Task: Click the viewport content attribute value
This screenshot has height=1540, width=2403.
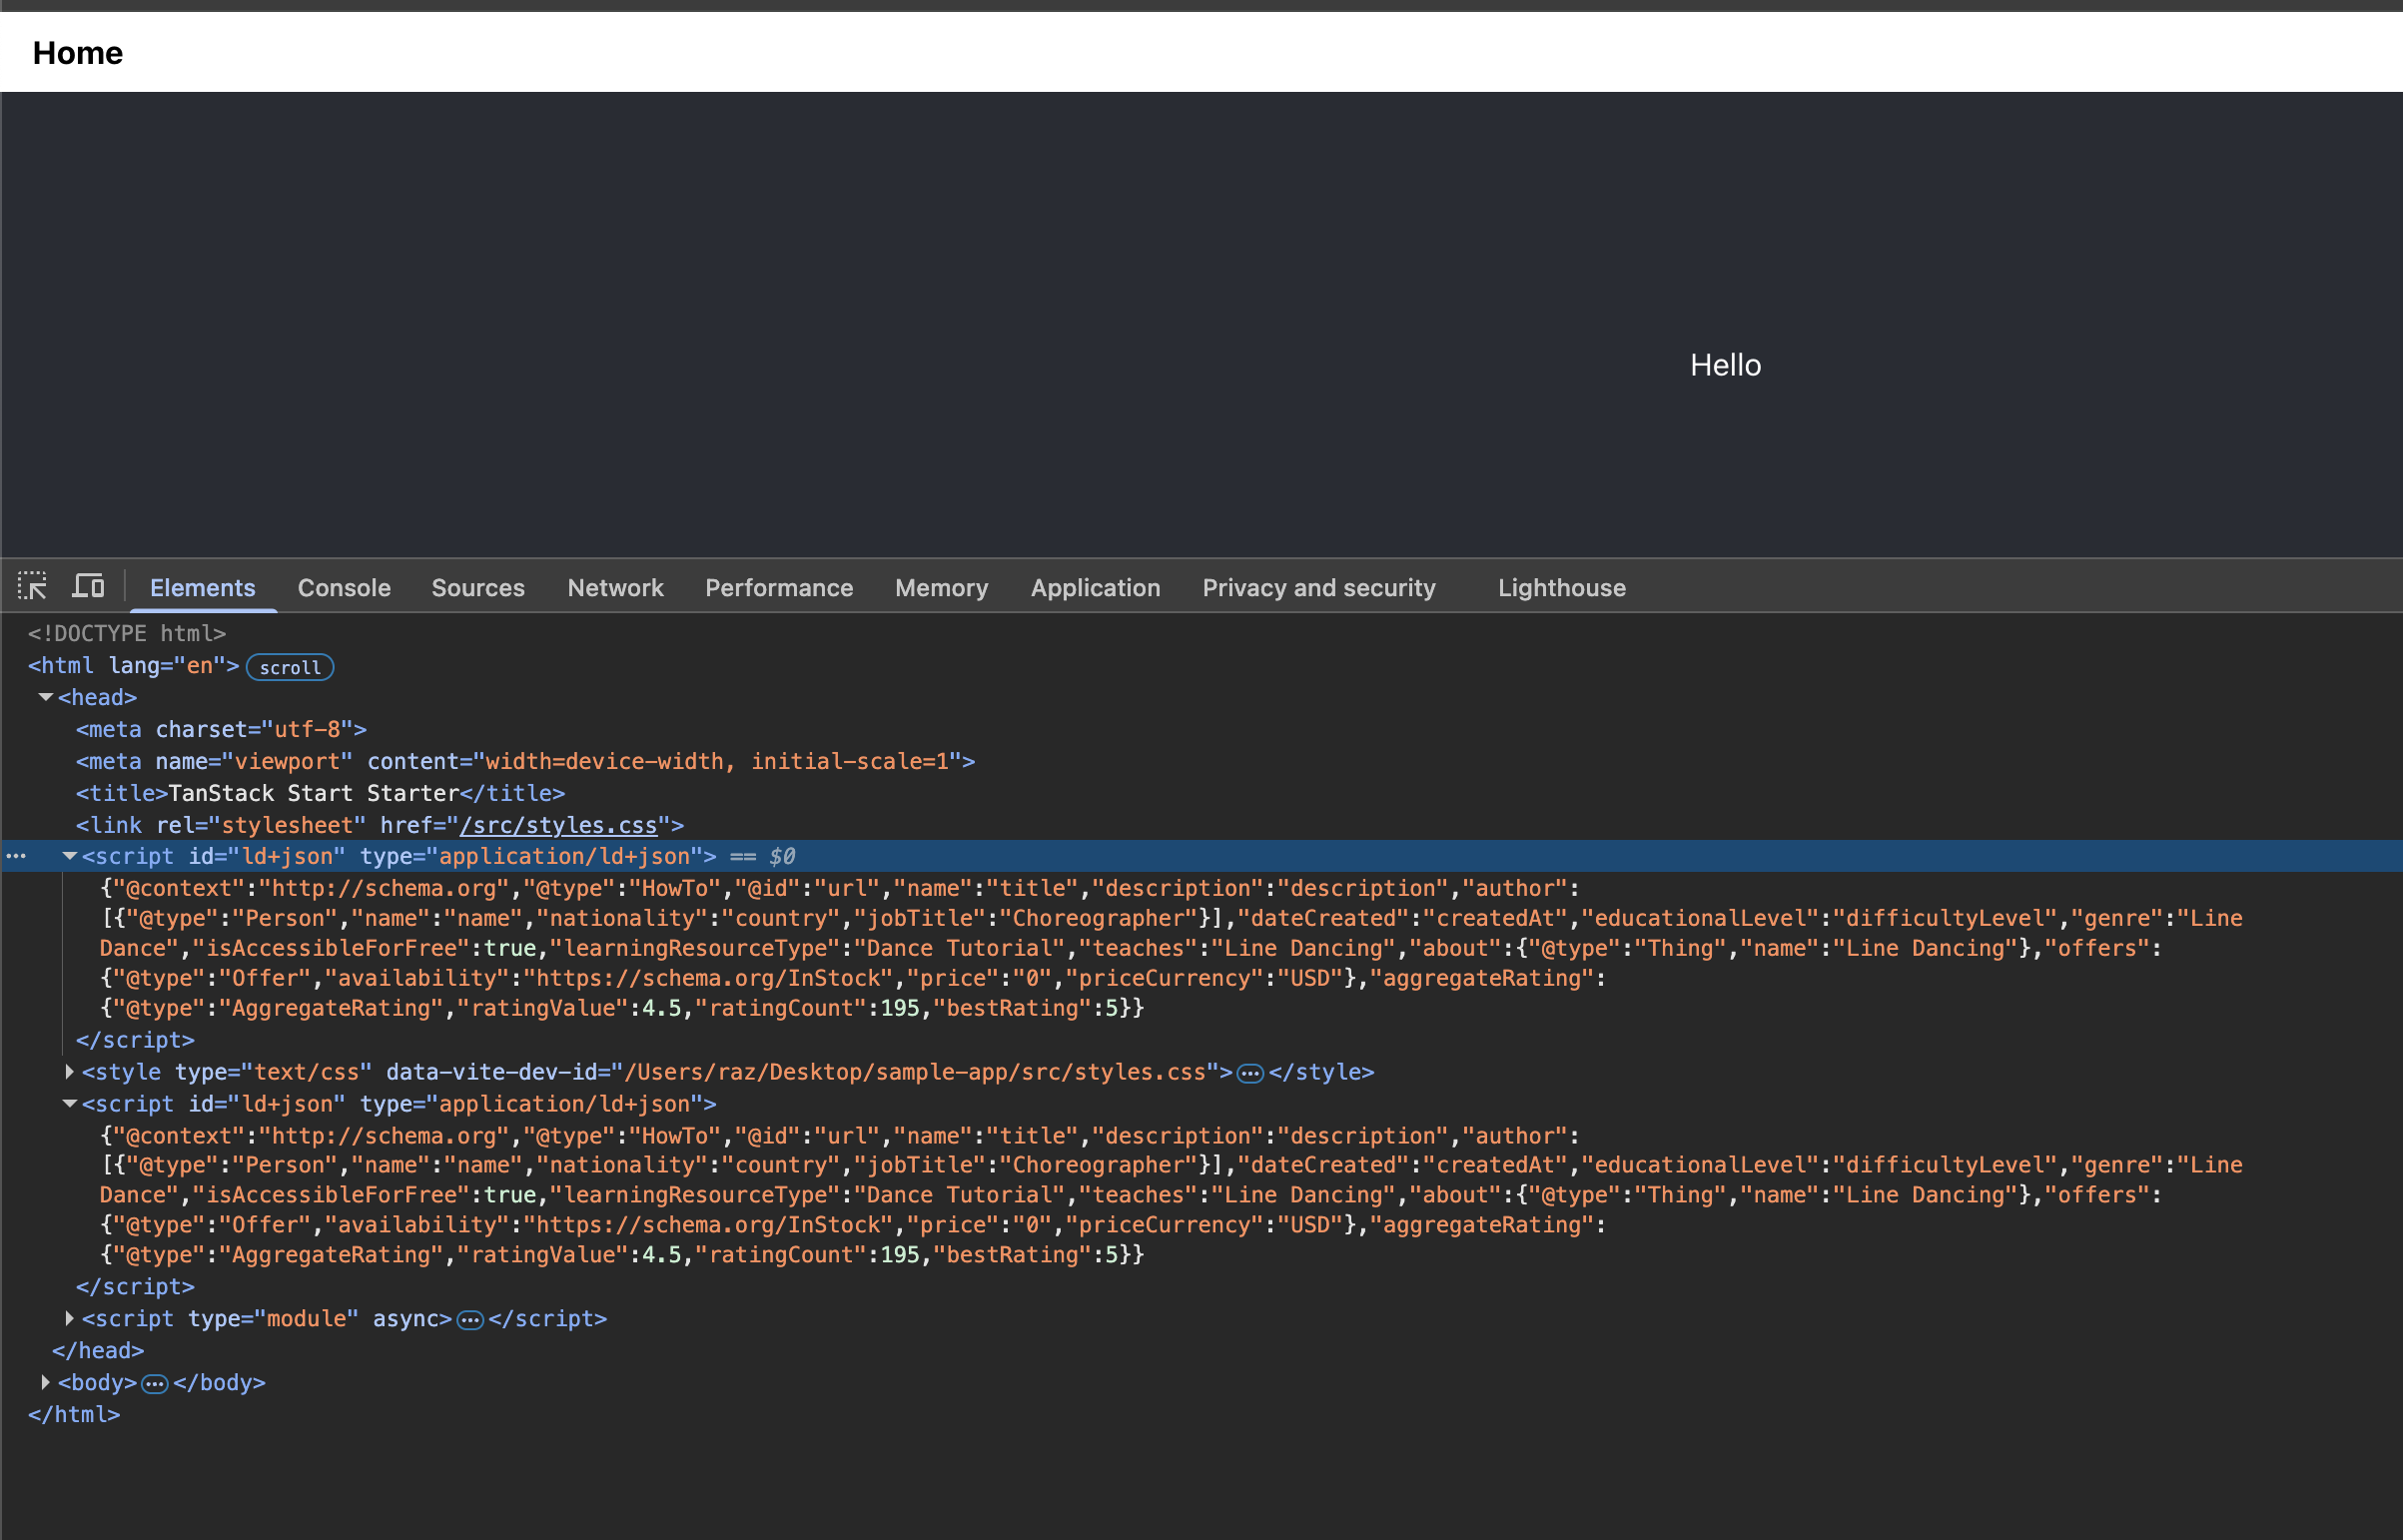Action: click(718, 761)
